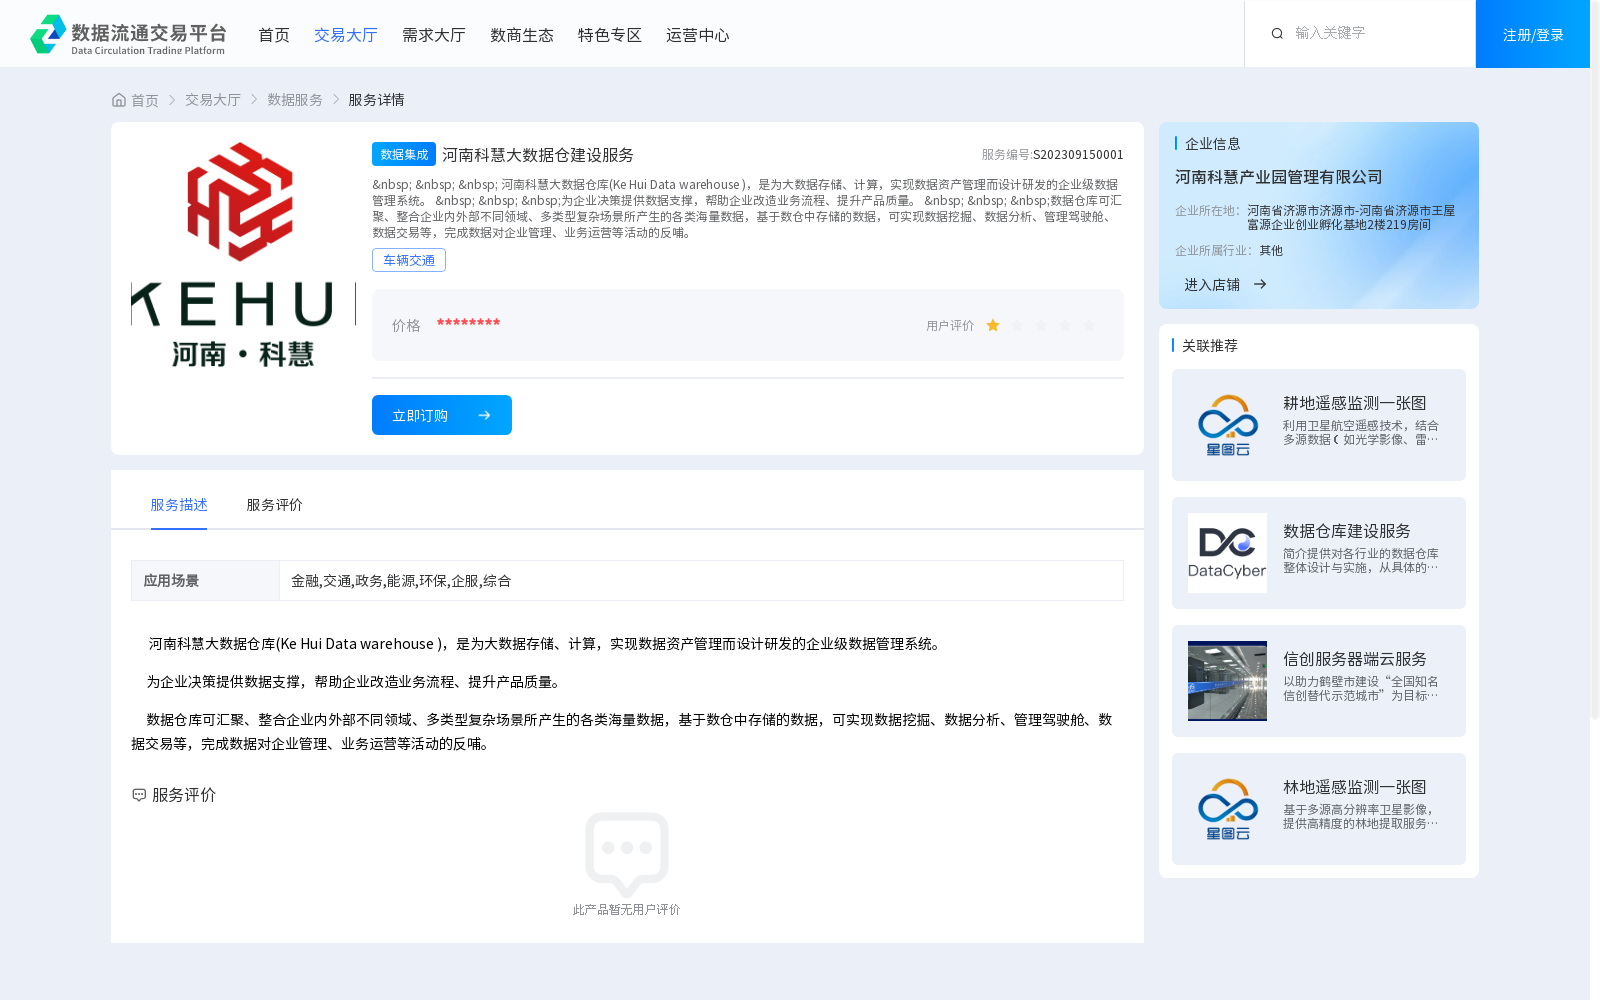Click the KEHU company logo image

pos(243,255)
